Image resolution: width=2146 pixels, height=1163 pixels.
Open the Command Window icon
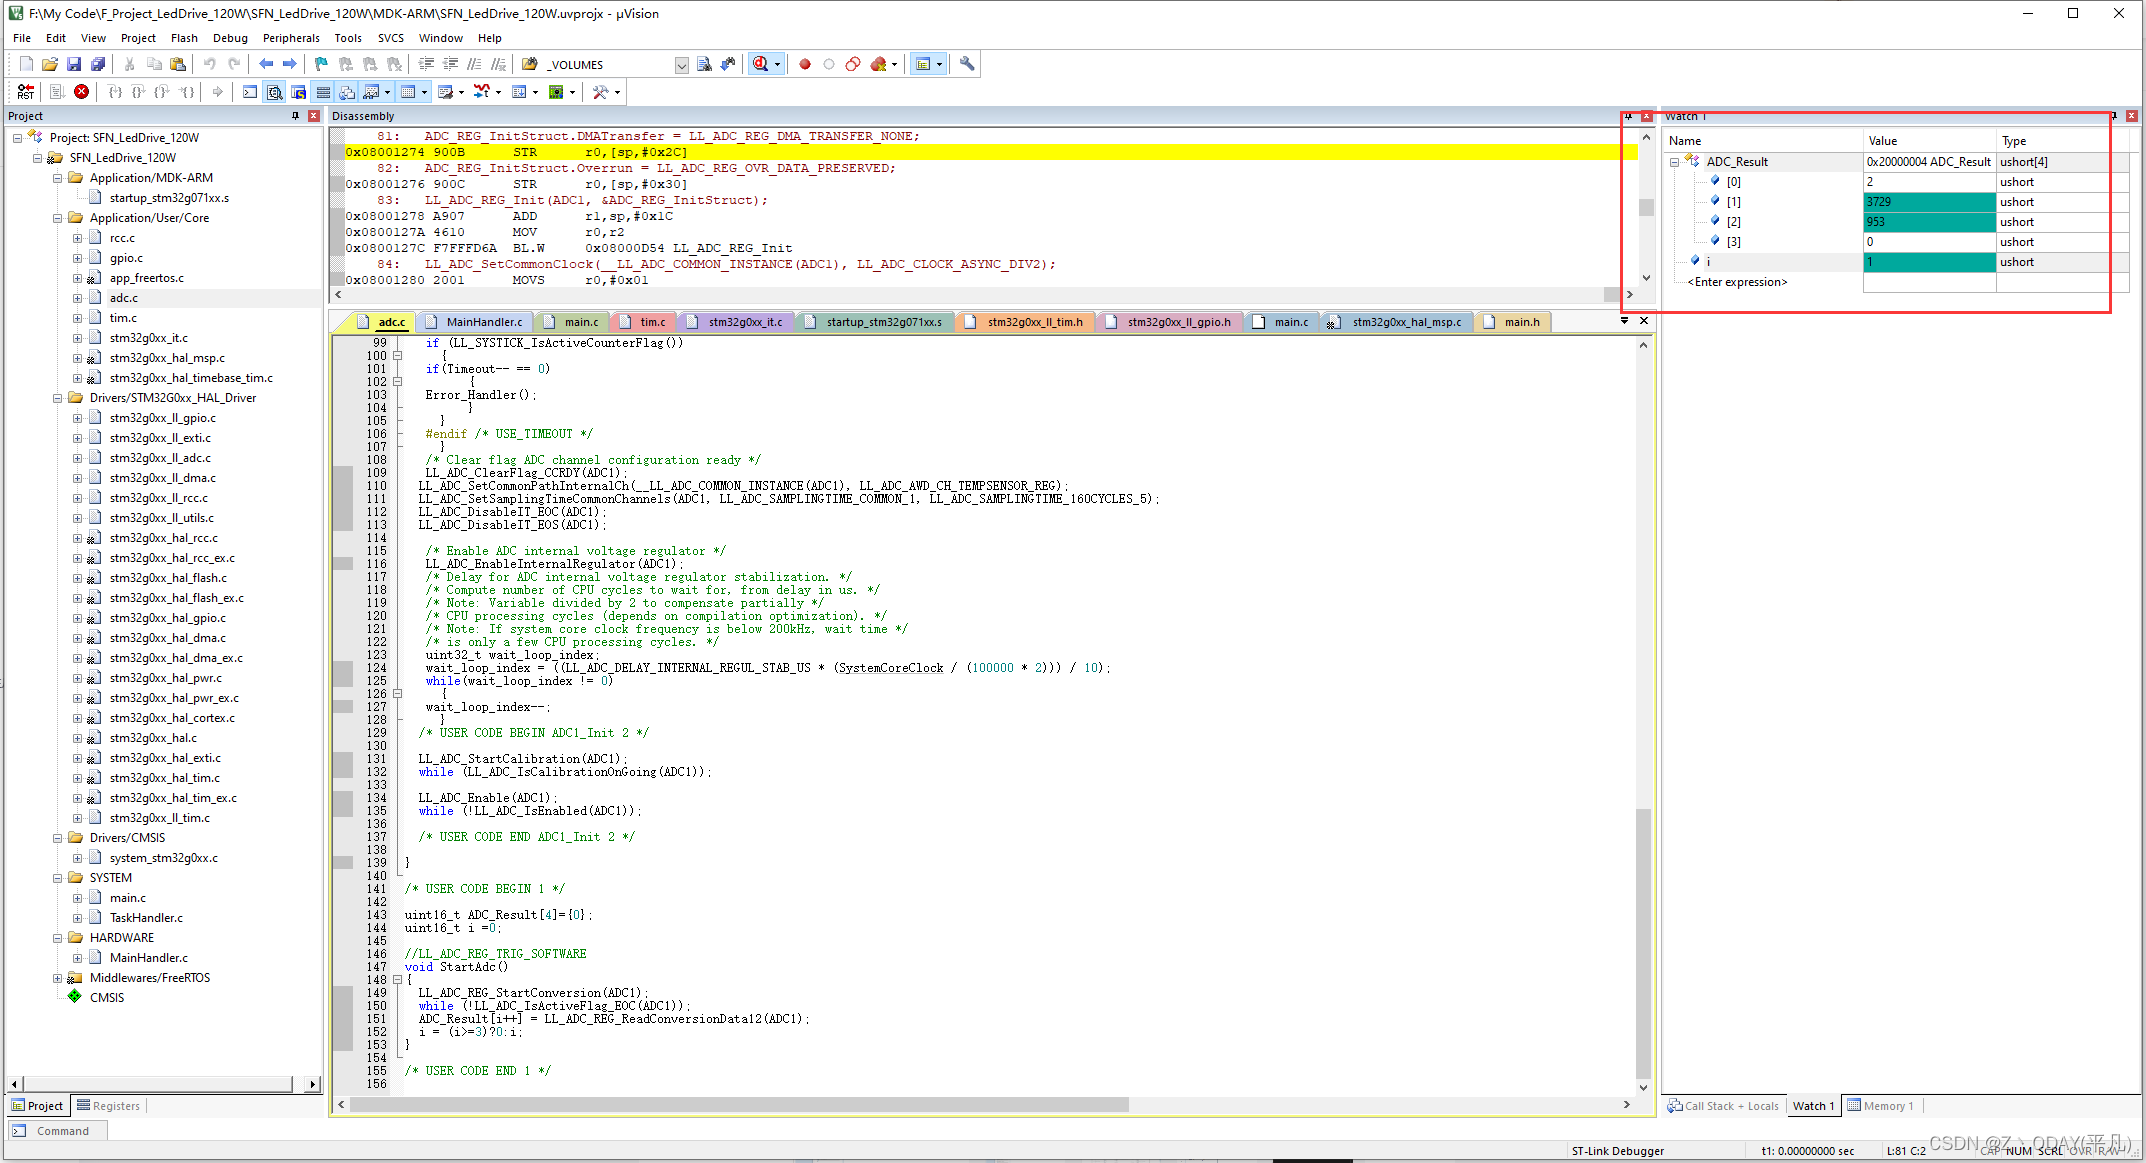[248, 91]
